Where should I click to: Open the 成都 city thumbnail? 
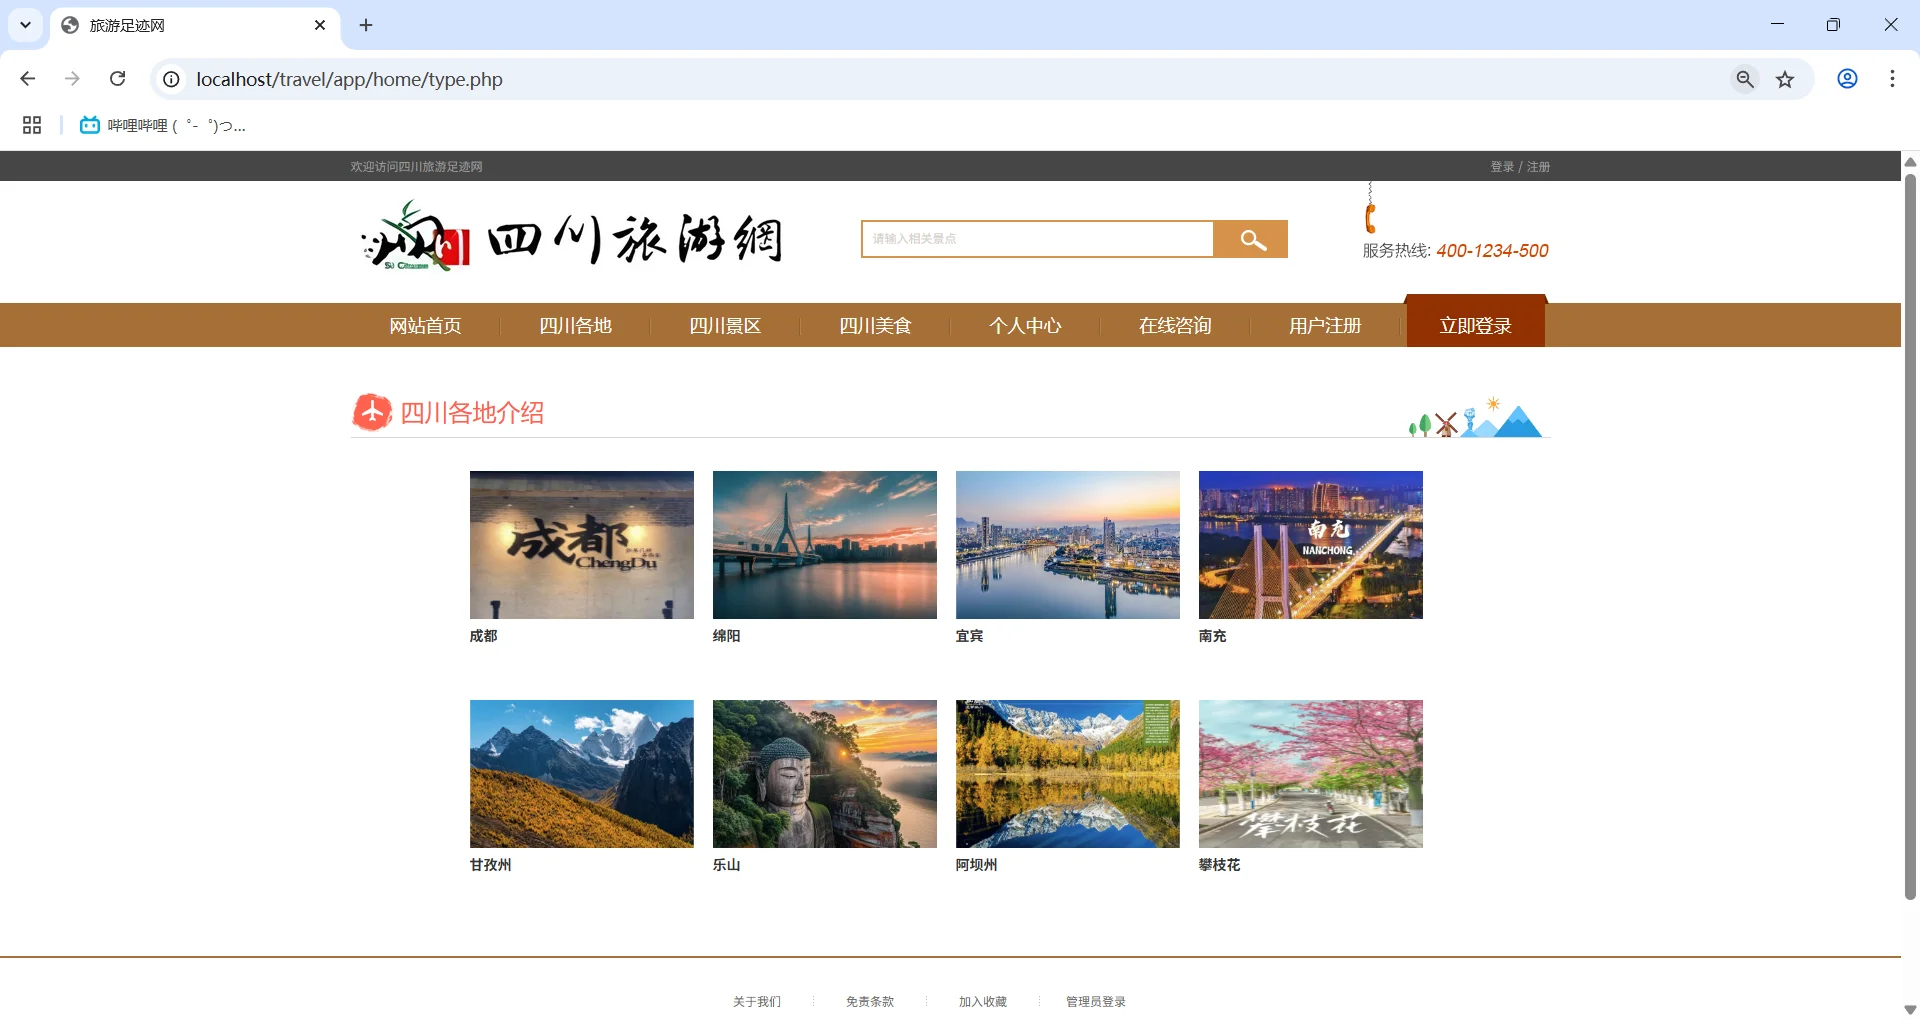[581, 544]
